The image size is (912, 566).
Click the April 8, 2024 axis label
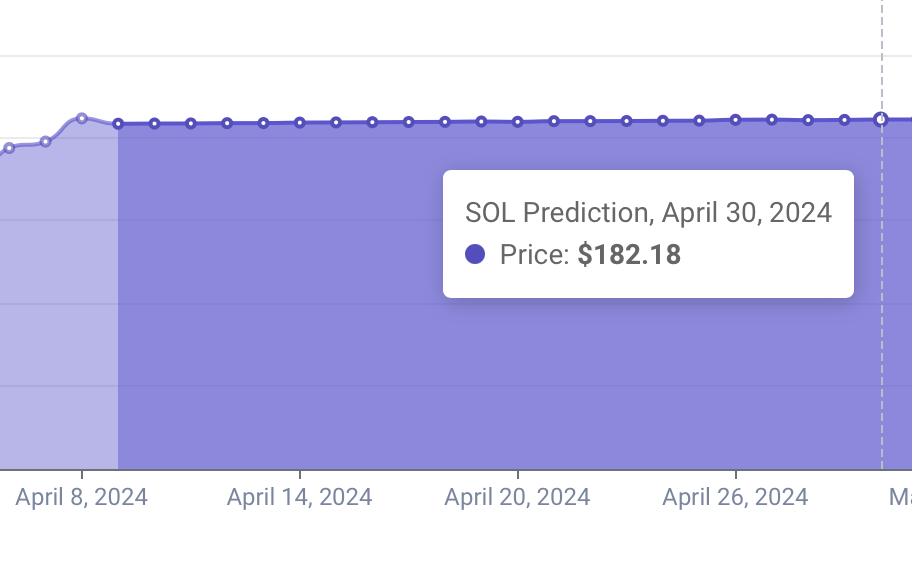[82, 497]
